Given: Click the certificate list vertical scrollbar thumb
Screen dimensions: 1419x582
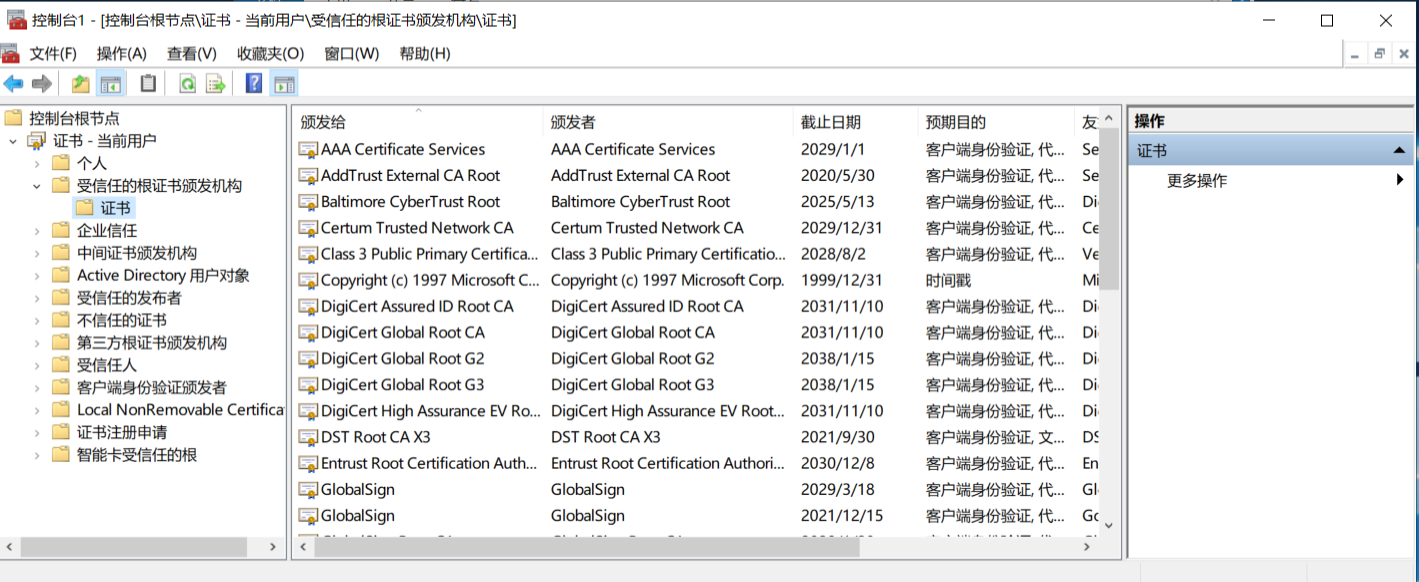Looking at the screenshot, I should 1109,211.
